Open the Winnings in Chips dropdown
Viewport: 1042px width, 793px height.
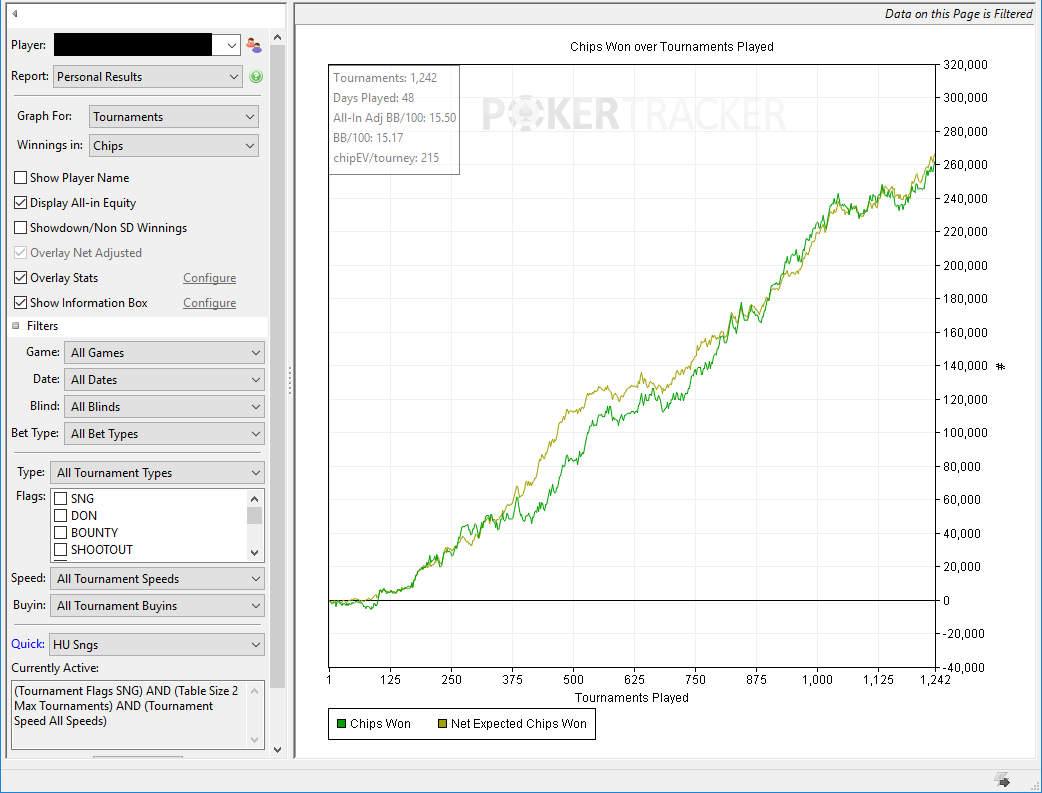tap(173, 146)
